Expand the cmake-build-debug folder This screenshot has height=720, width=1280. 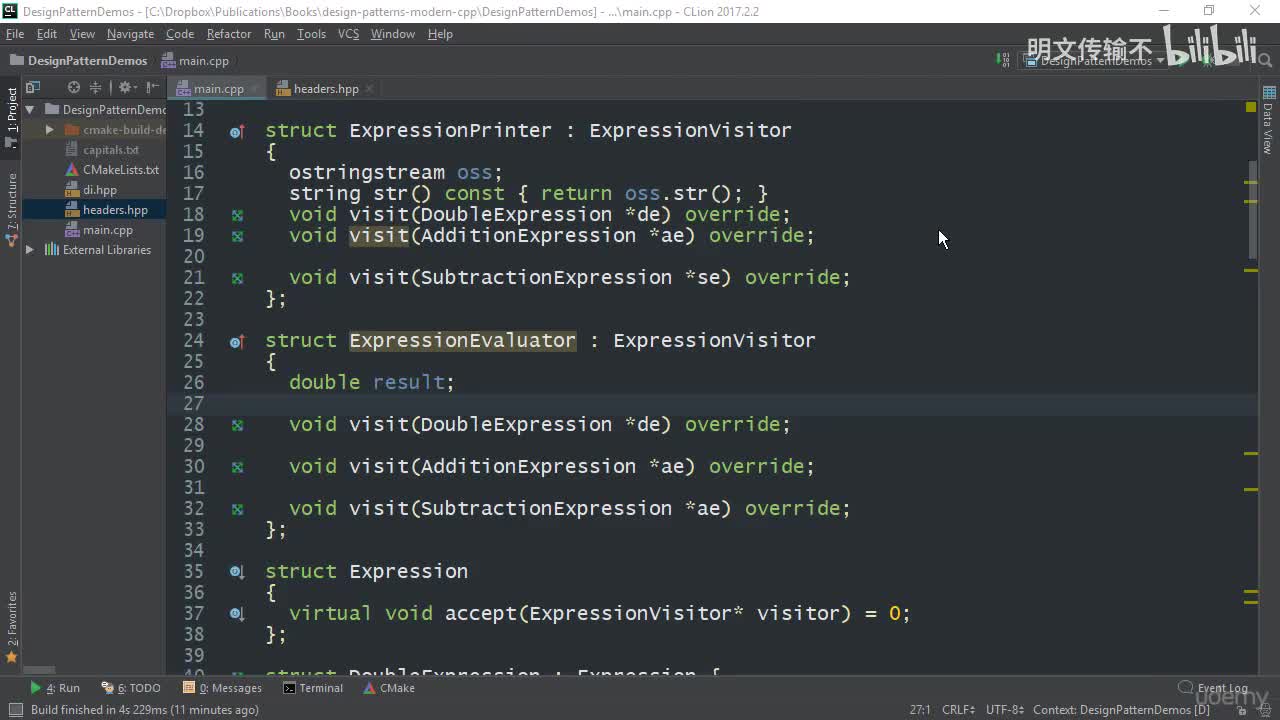50,130
